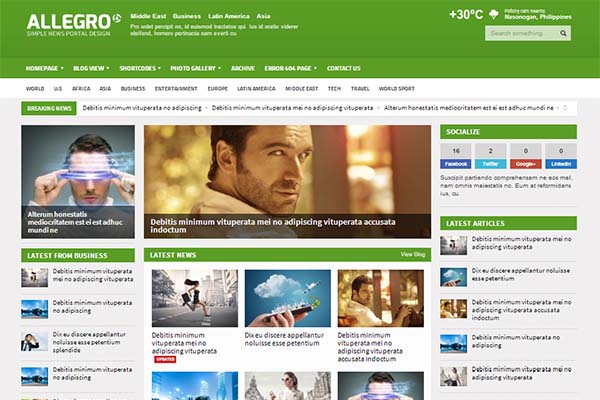The image size is (600, 400).
Task: Click the Nasonogan, Philippines location text
Action: coord(538,17)
